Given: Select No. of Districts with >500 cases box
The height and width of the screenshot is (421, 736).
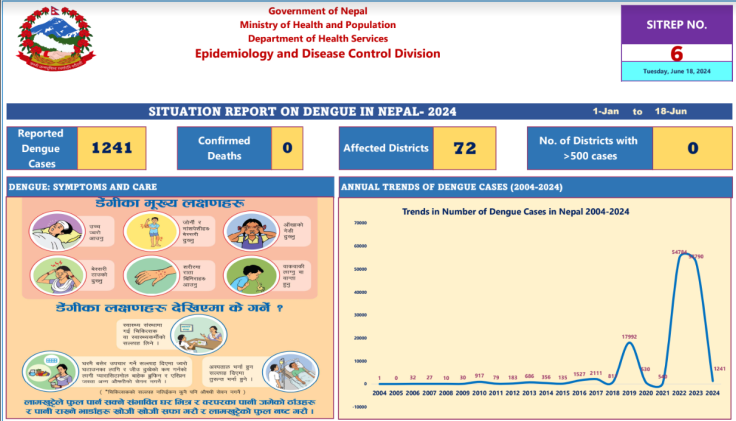Looking at the screenshot, I should (x=629, y=148).
